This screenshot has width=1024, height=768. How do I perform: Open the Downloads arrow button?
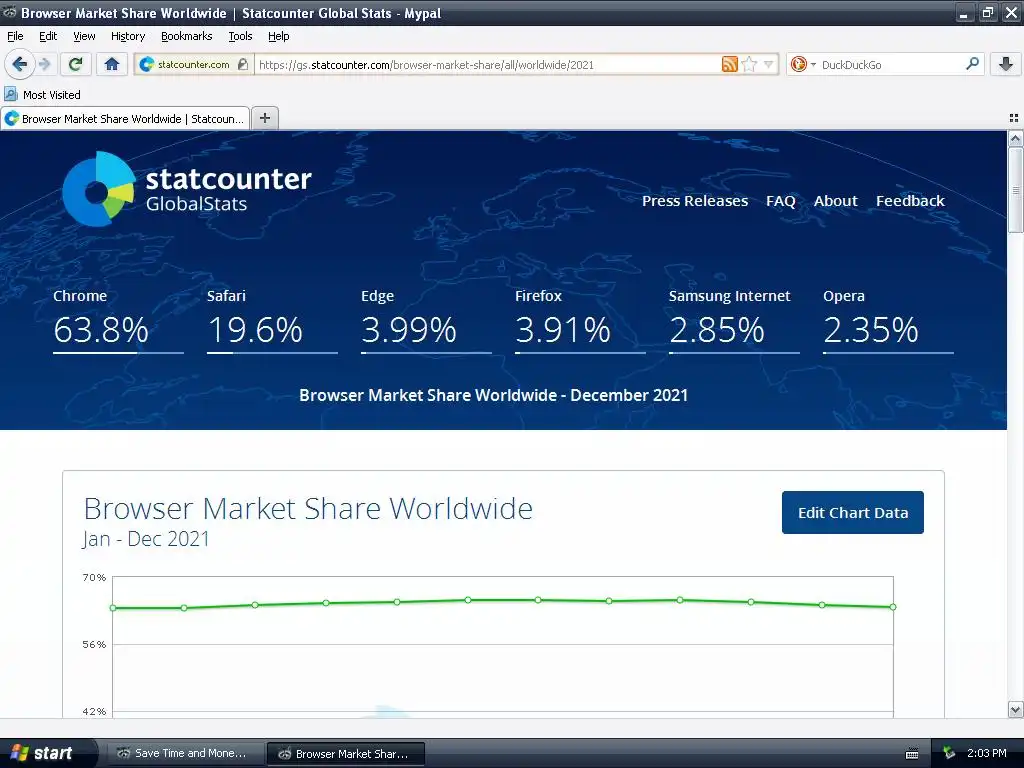(1006, 64)
